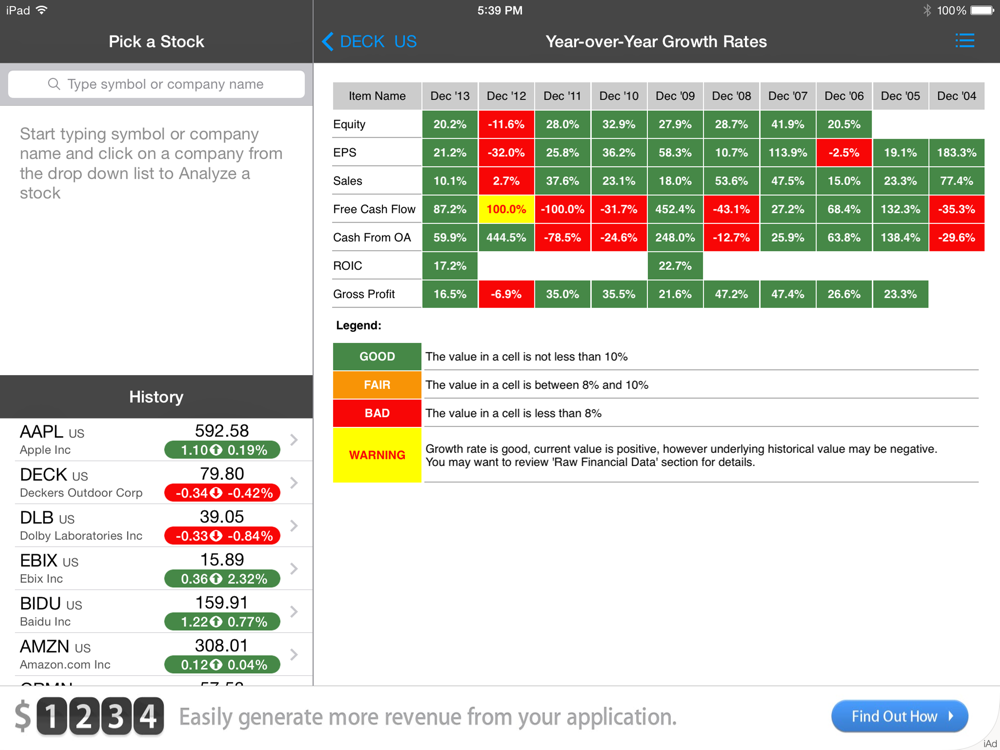1000x750 pixels.
Task: Tap the DECK red price change badge
Action: (222, 492)
